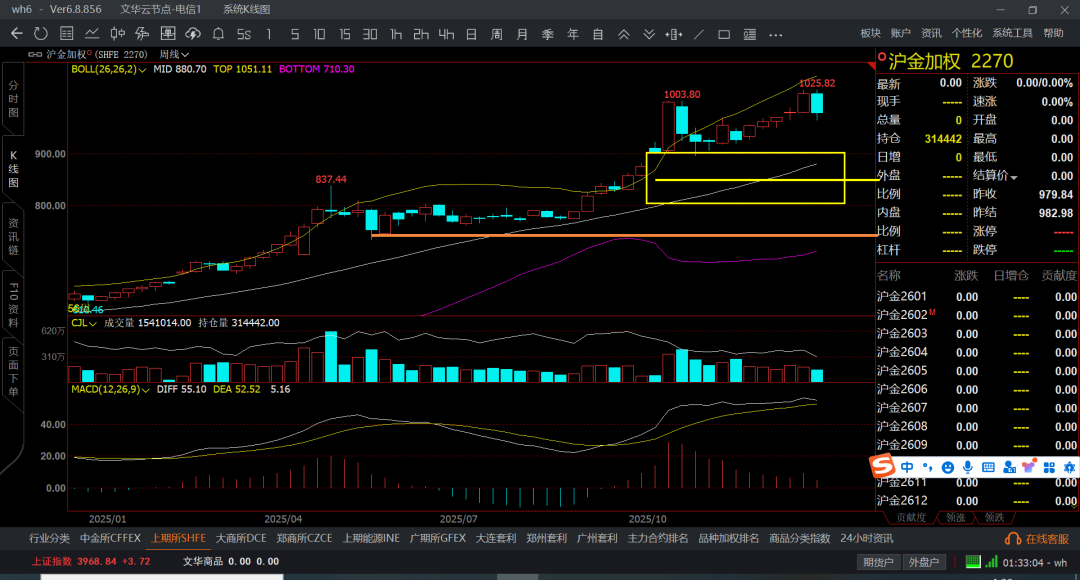1080x580 pixels.
Task: Click the Sogou input S logo
Action: [x=882, y=466]
